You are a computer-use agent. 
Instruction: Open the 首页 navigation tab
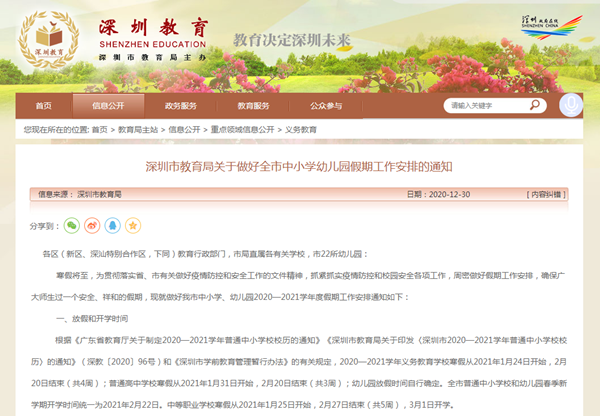click(x=44, y=105)
